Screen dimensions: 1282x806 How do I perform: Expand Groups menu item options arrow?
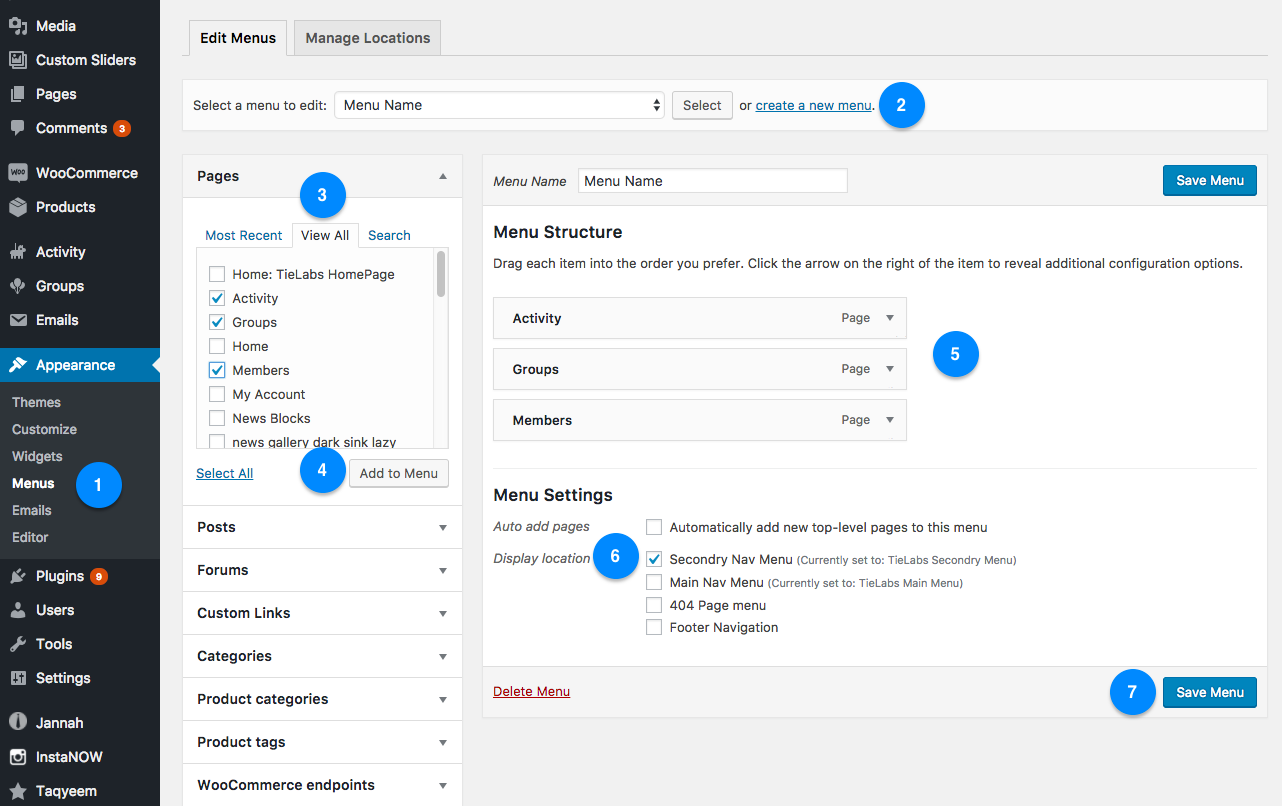pyautogui.click(x=890, y=369)
